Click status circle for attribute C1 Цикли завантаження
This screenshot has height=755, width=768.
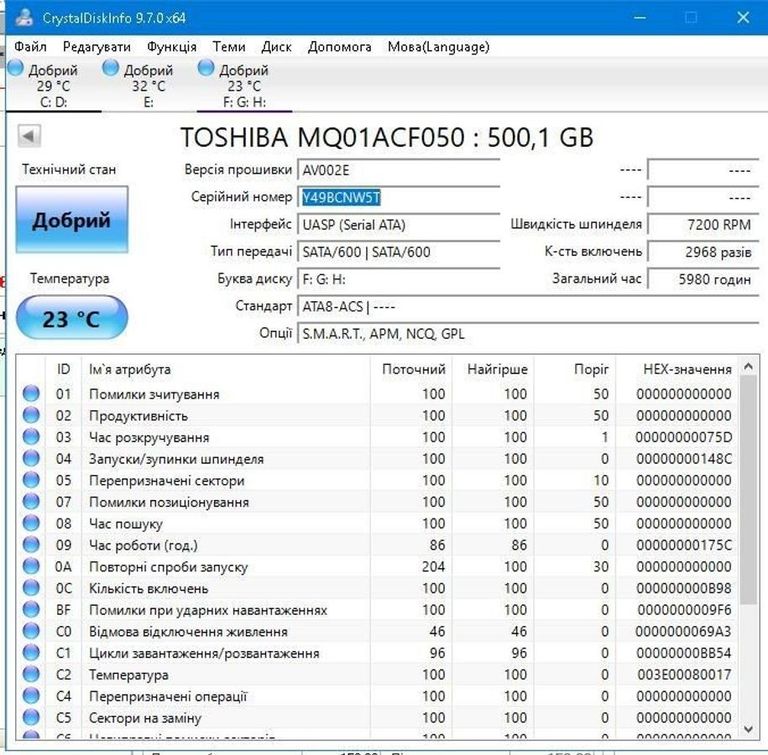point(31,652)
